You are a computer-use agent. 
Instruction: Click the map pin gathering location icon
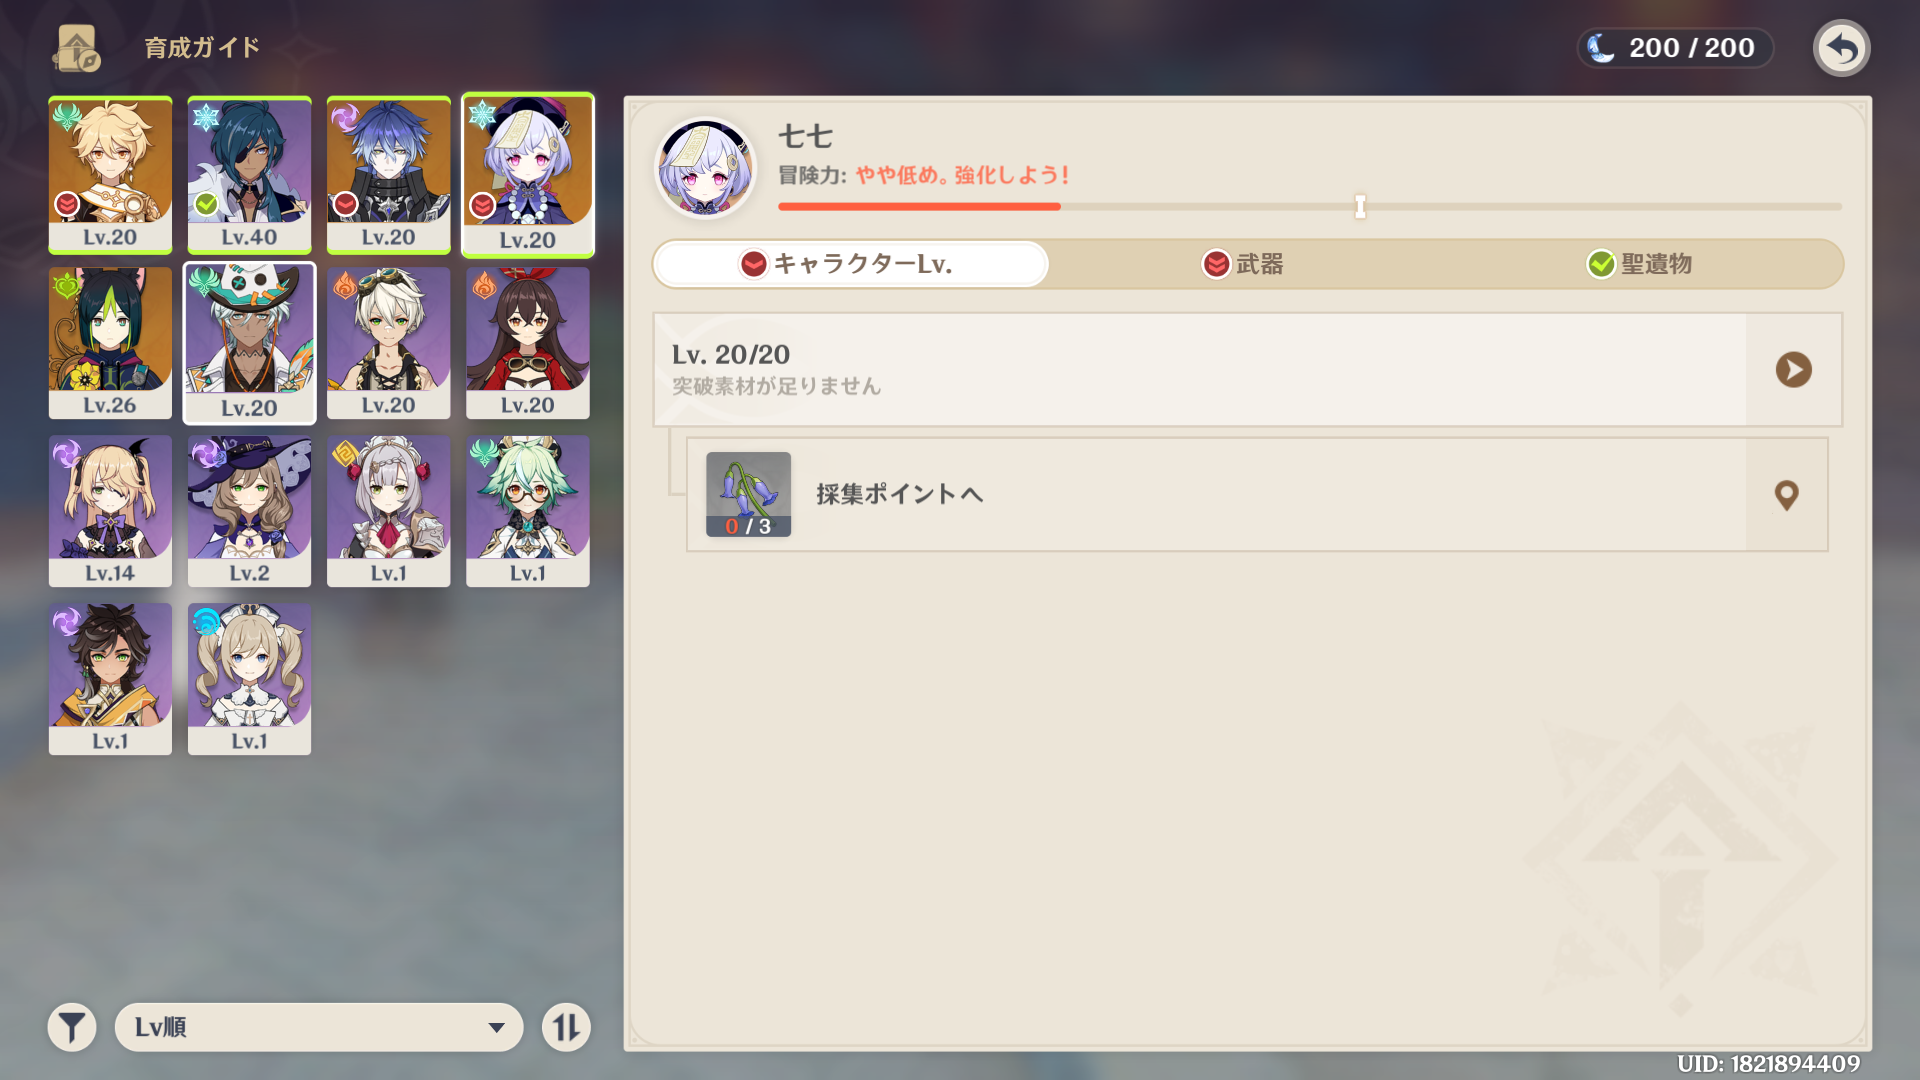coord(1786,495)
